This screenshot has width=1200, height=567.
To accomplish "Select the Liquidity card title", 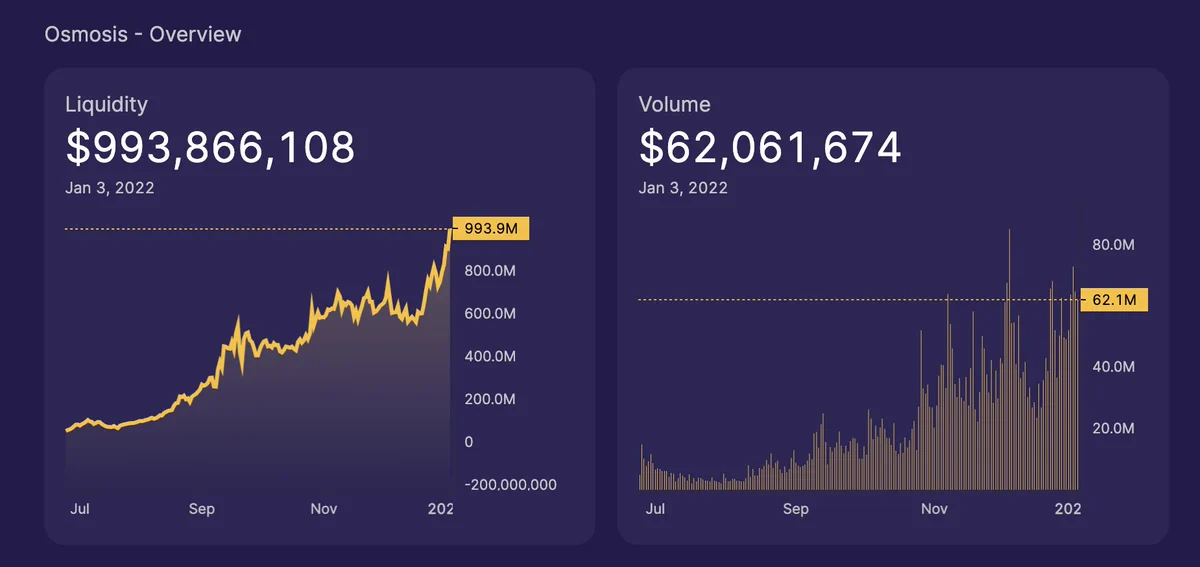I will pos(106,104).
